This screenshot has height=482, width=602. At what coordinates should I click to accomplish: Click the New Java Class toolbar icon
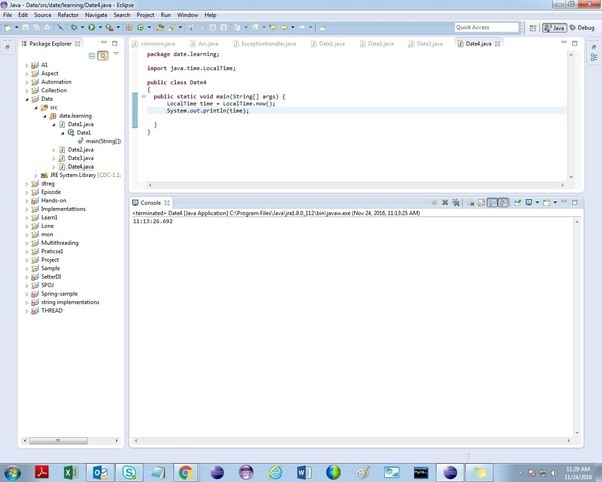[x=140, y=27]
